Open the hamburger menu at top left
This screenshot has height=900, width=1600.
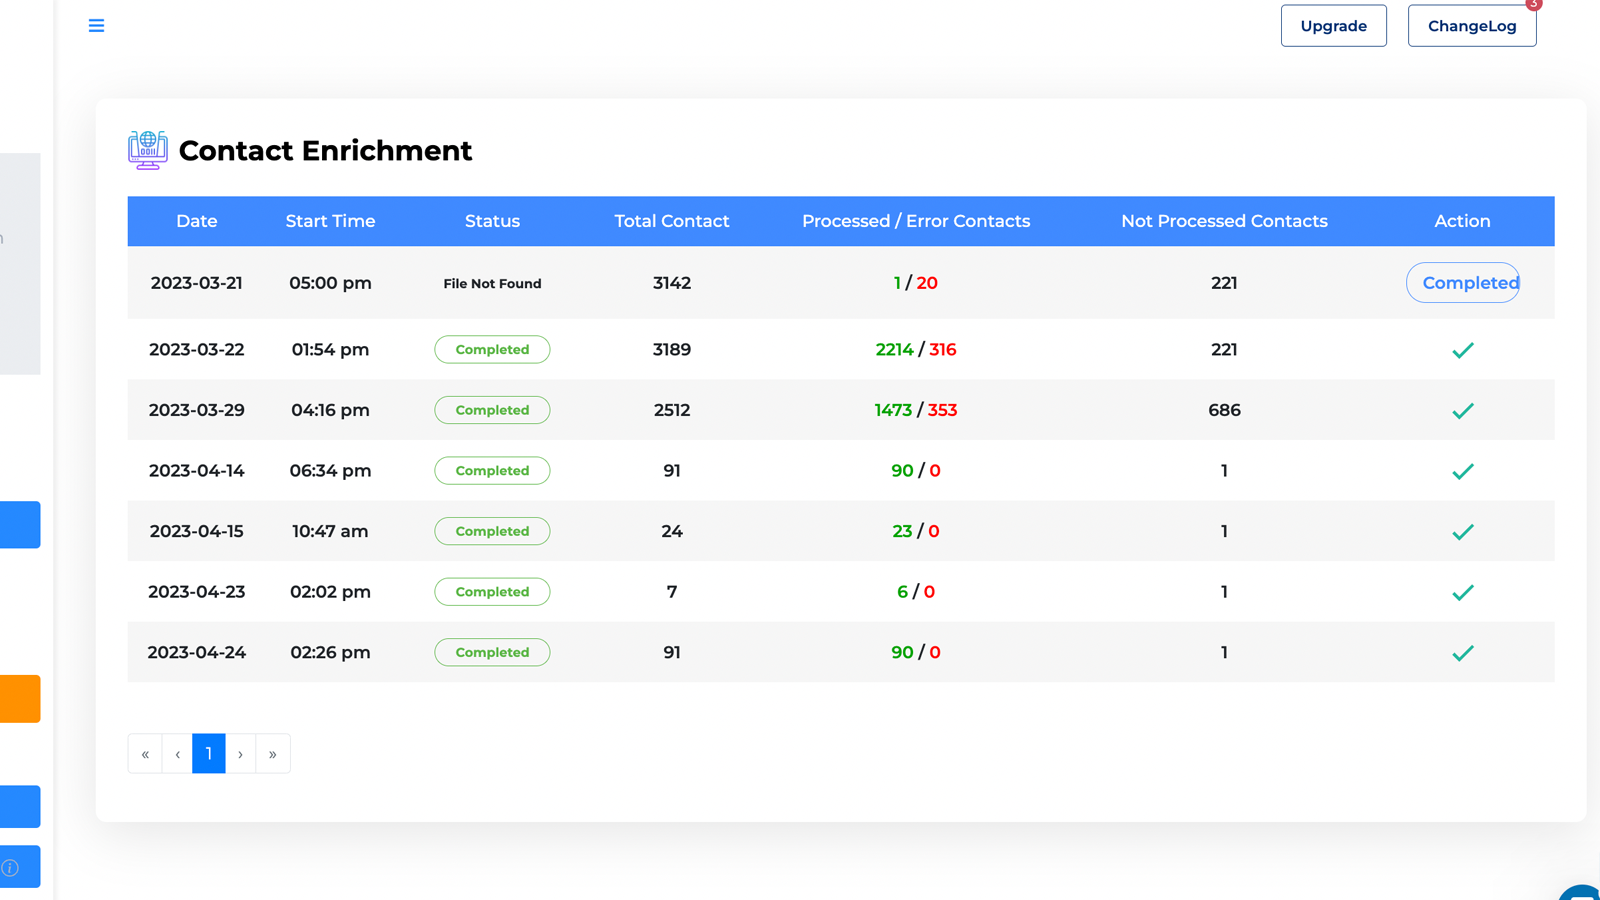click(96, 25)
